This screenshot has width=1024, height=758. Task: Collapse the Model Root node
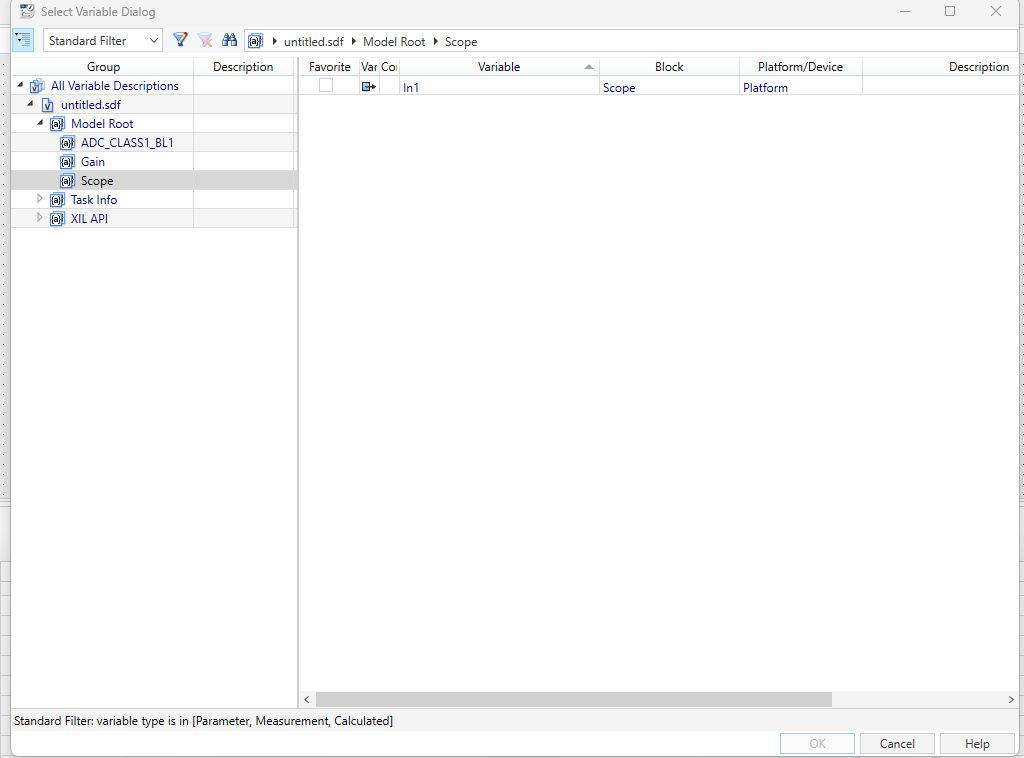pyautogui.click(x=40, y=123)
